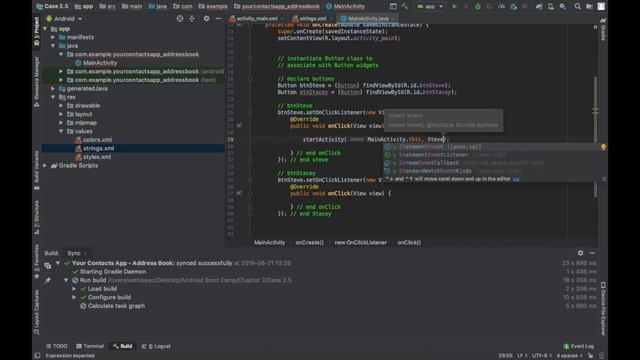Viewport: 640px width, 360px height.
Task: Open the Event Log
Action: [x=579, y=346]
